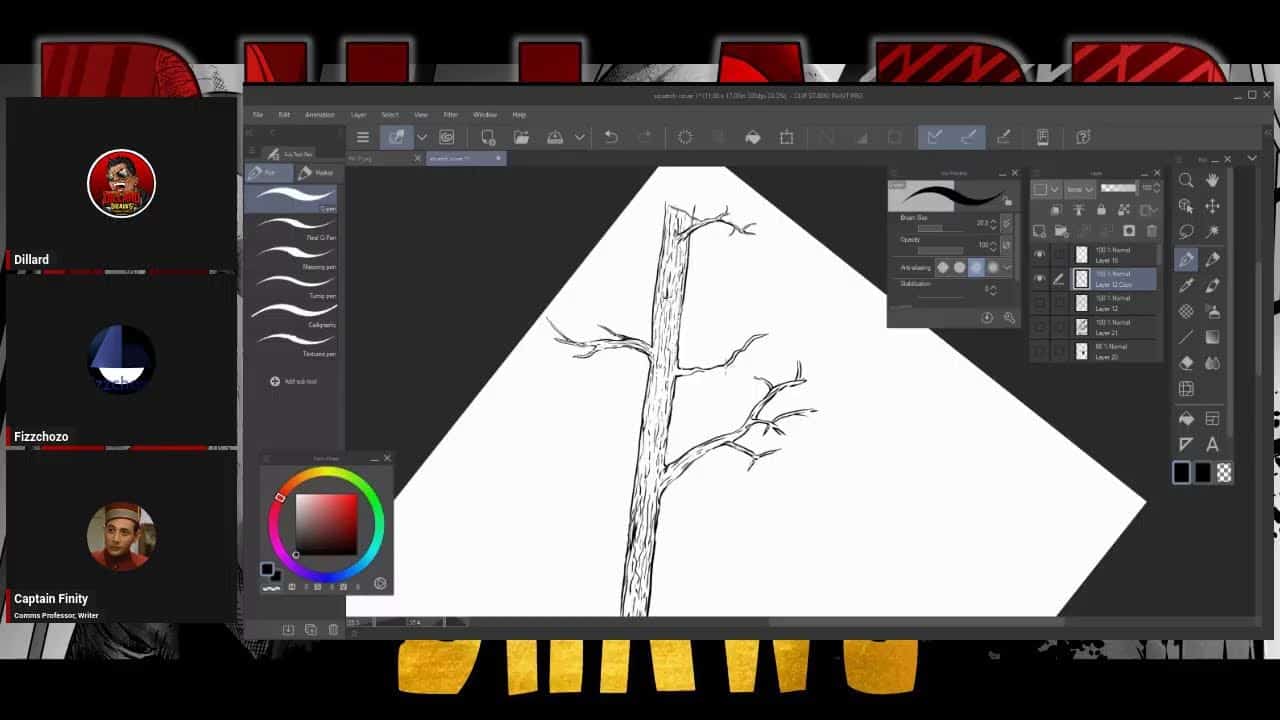Viewport: 1280px width, 720px height.
Task: Click the Undo arrow in command bar
Action: [x=611, y=137]
